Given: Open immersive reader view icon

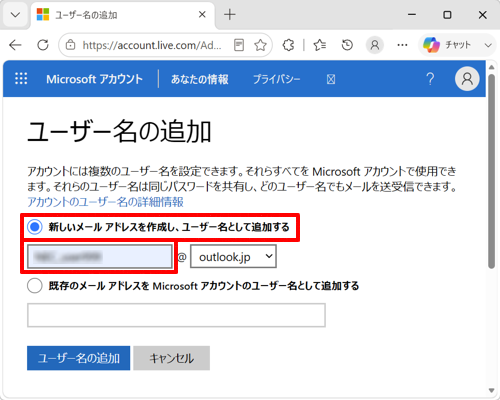Looking at the screenshot, I should [x=239, y=45].
